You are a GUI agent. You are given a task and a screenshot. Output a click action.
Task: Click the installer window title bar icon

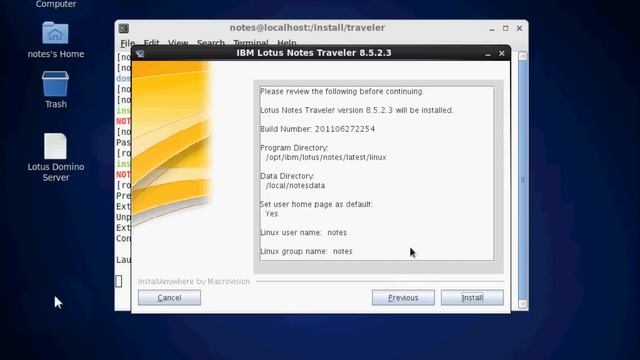click(x=140, y=53)
